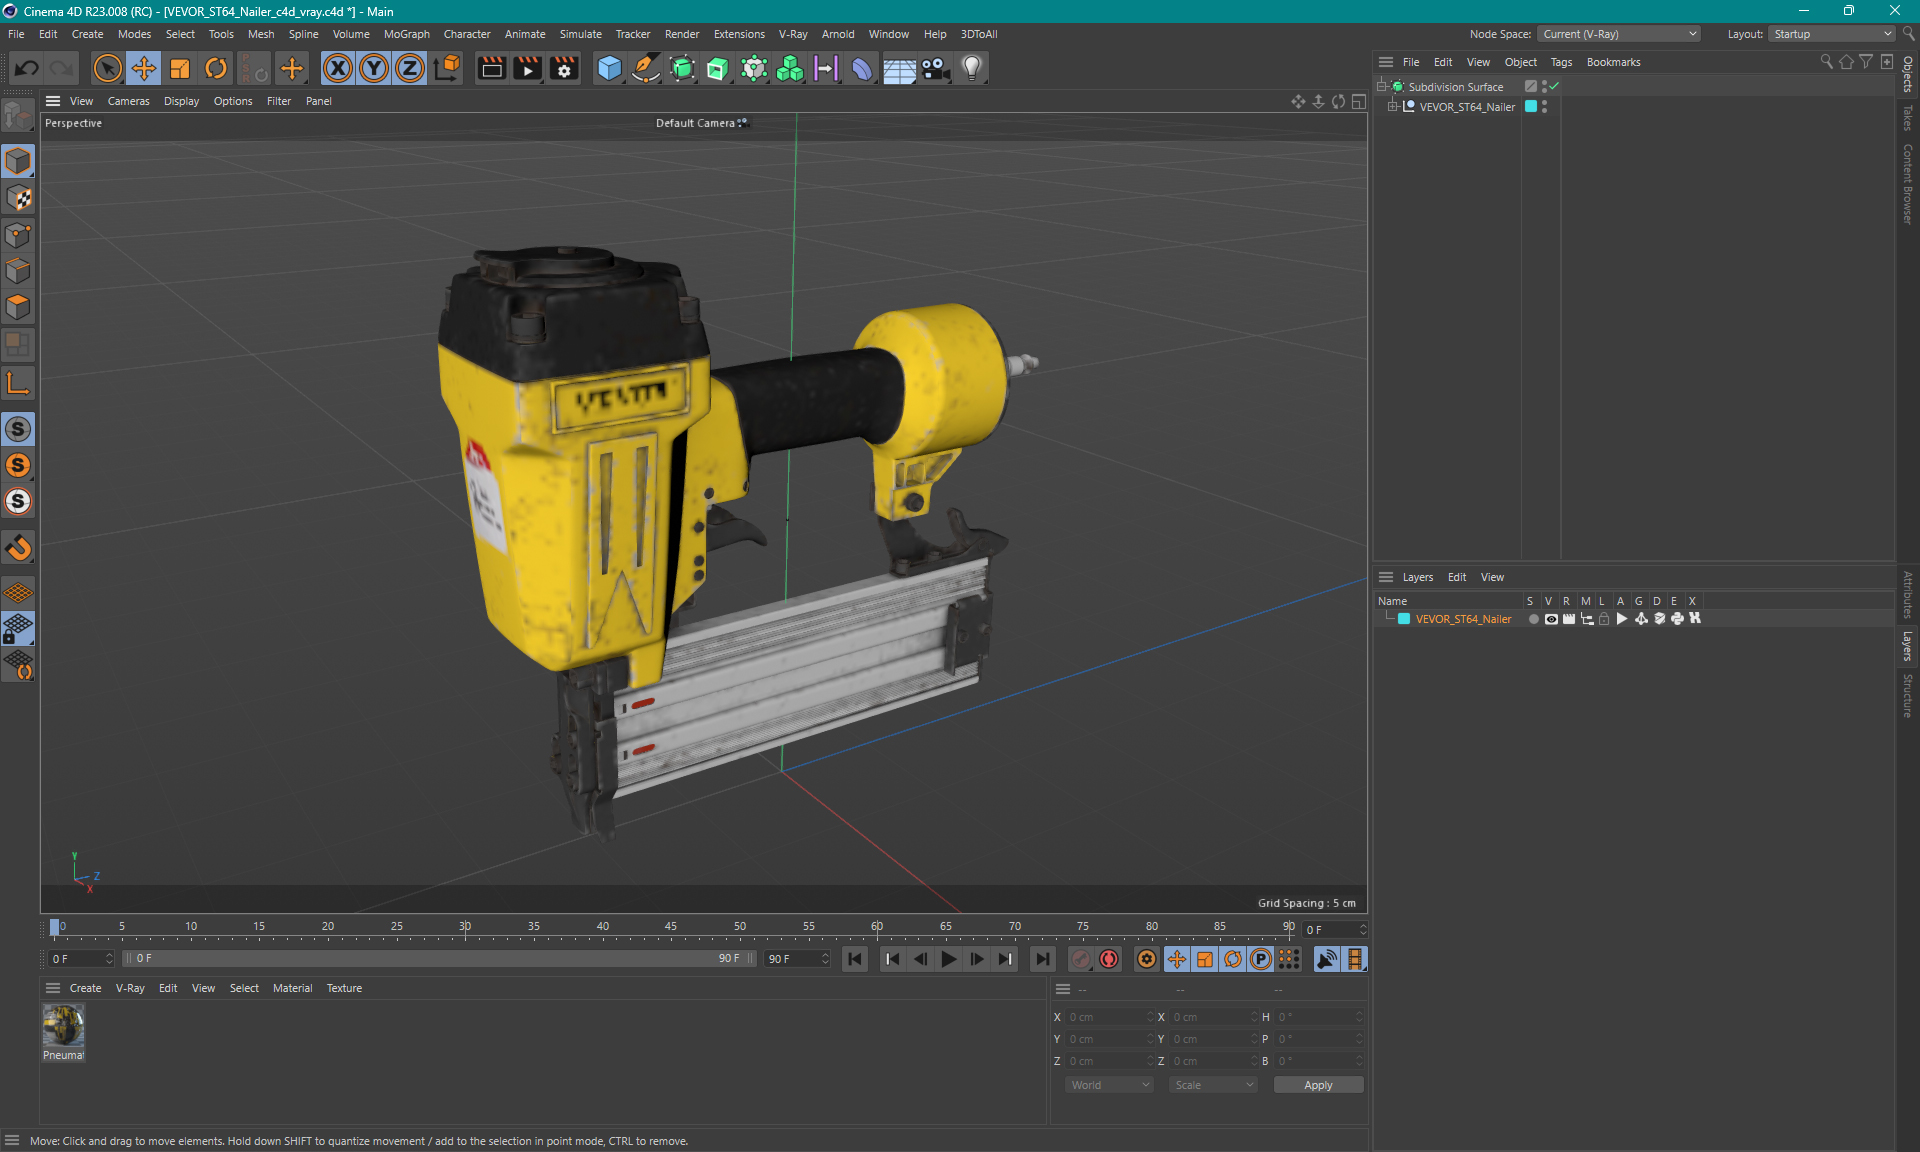Toggle visibility of VEVOR_ST64_Nailer layer

[1547, 619]
